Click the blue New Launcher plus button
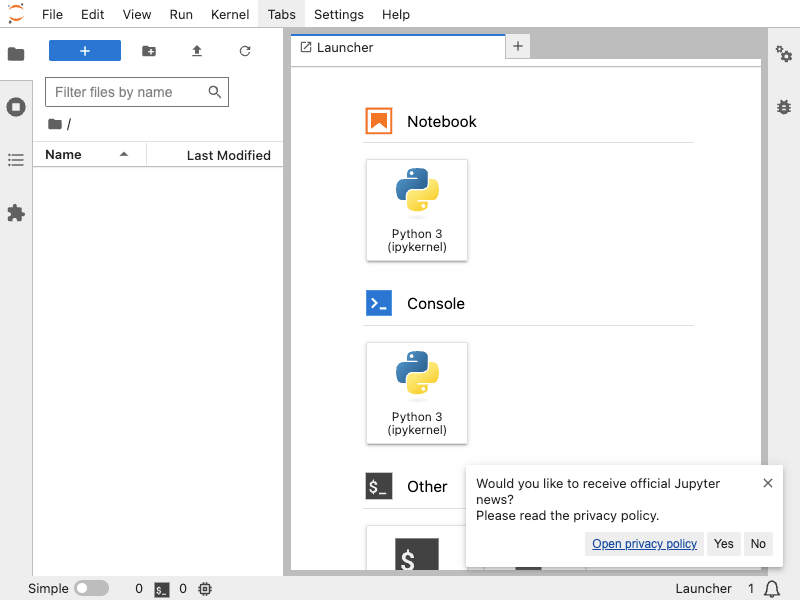Image resolution: width=800 pixels, height=600 pixels. [x=85, y=51]
